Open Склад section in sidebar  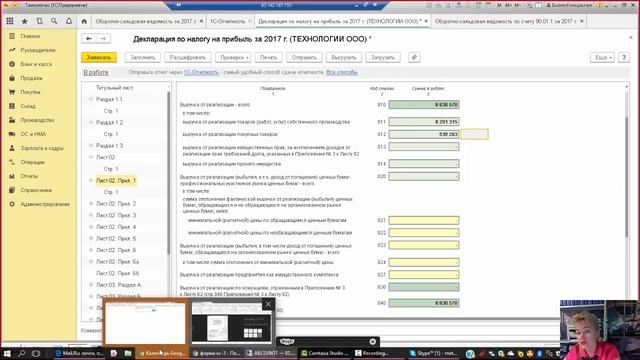pyautogui.click(x=28, y=106)
